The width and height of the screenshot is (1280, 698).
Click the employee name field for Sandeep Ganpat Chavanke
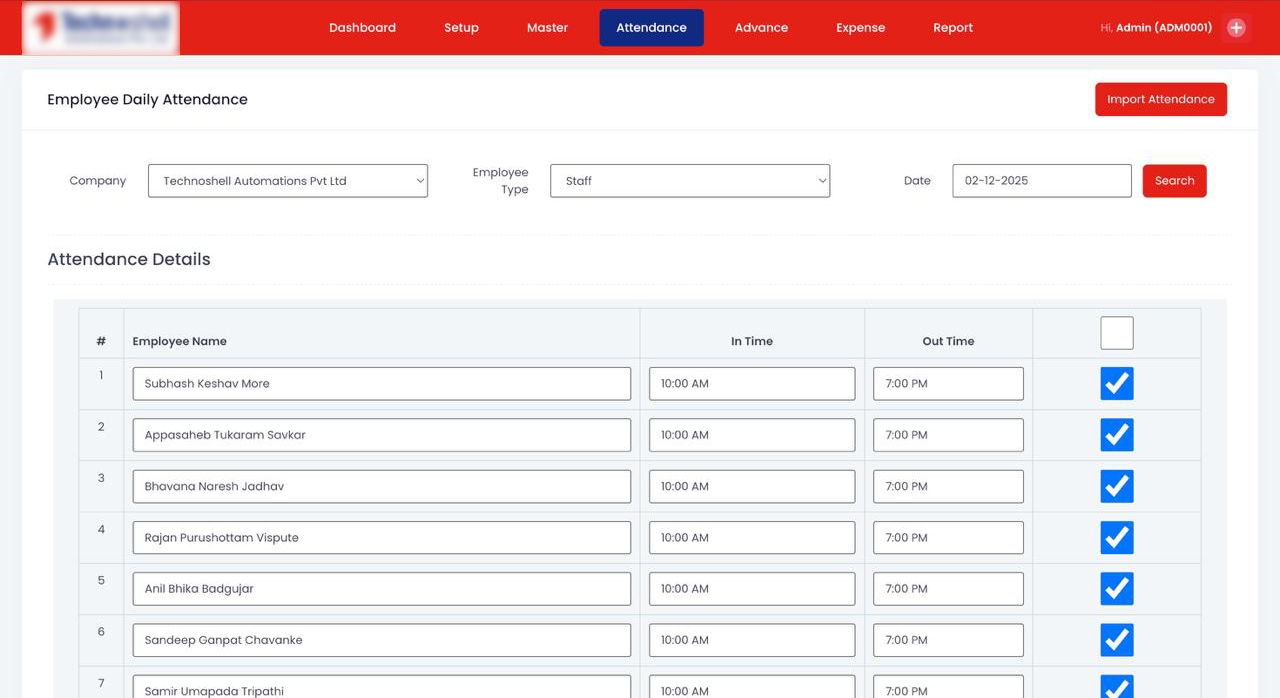381,640
